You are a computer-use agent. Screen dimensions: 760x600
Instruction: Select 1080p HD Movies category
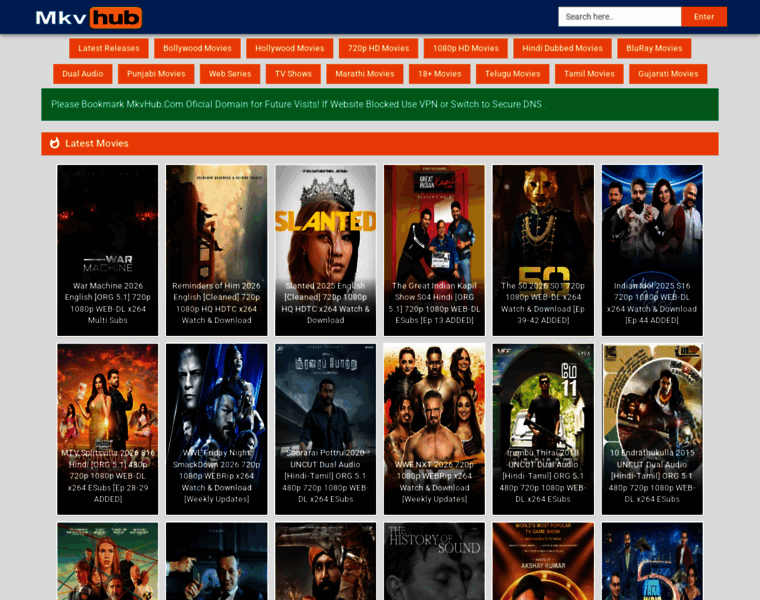(465, 48)
